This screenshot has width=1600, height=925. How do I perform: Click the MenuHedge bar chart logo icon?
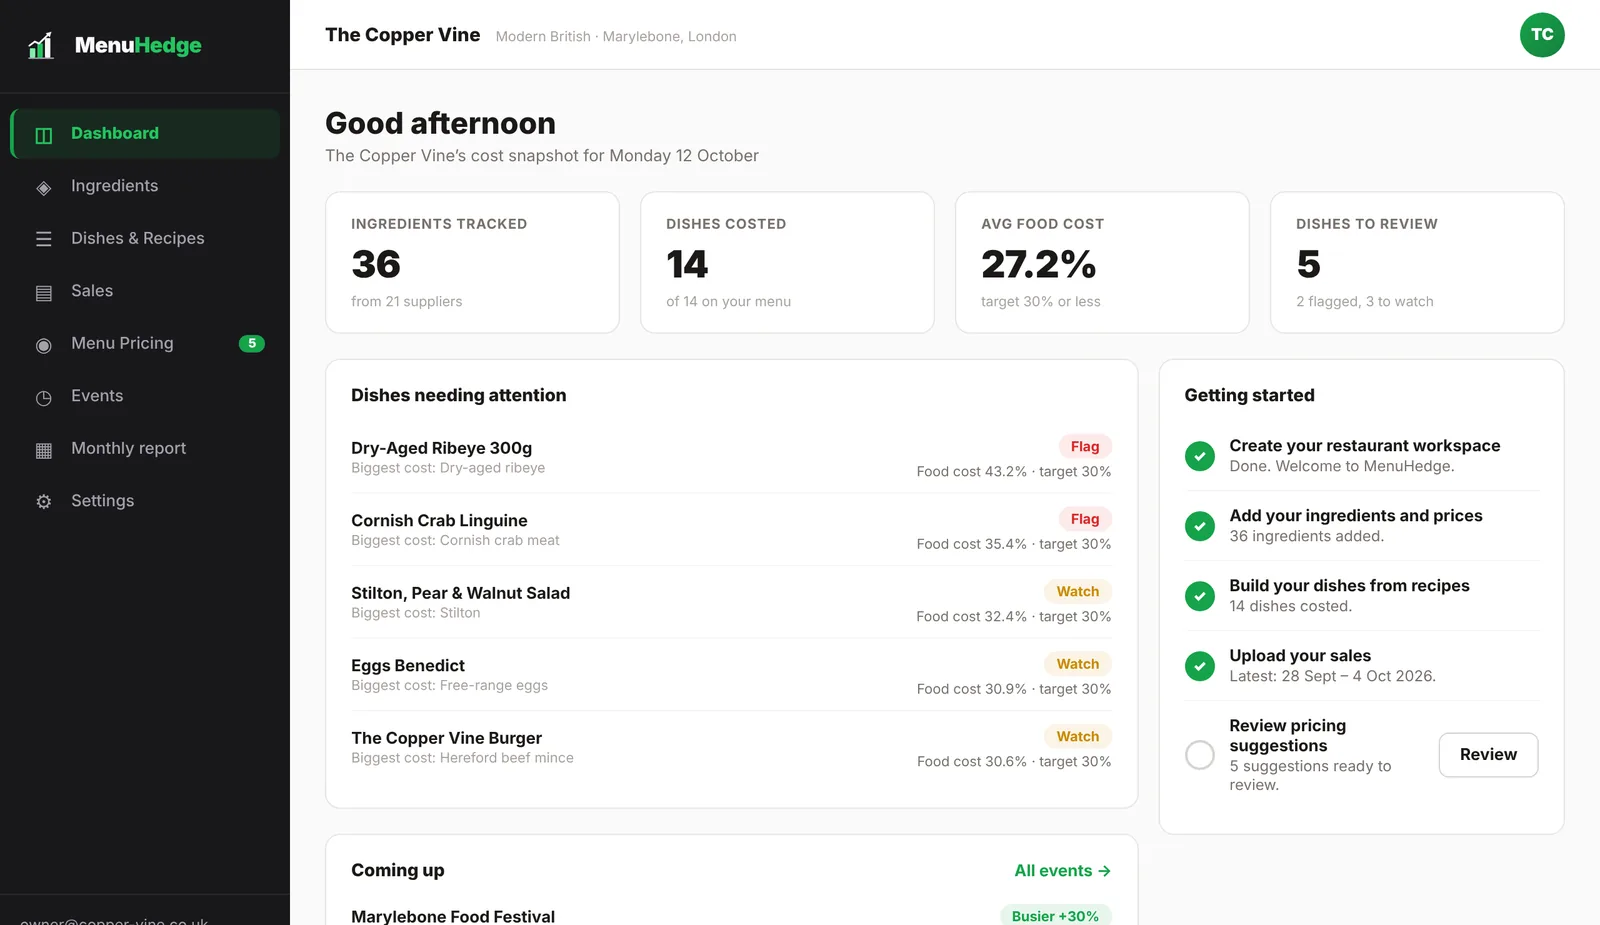coord(41,45)
